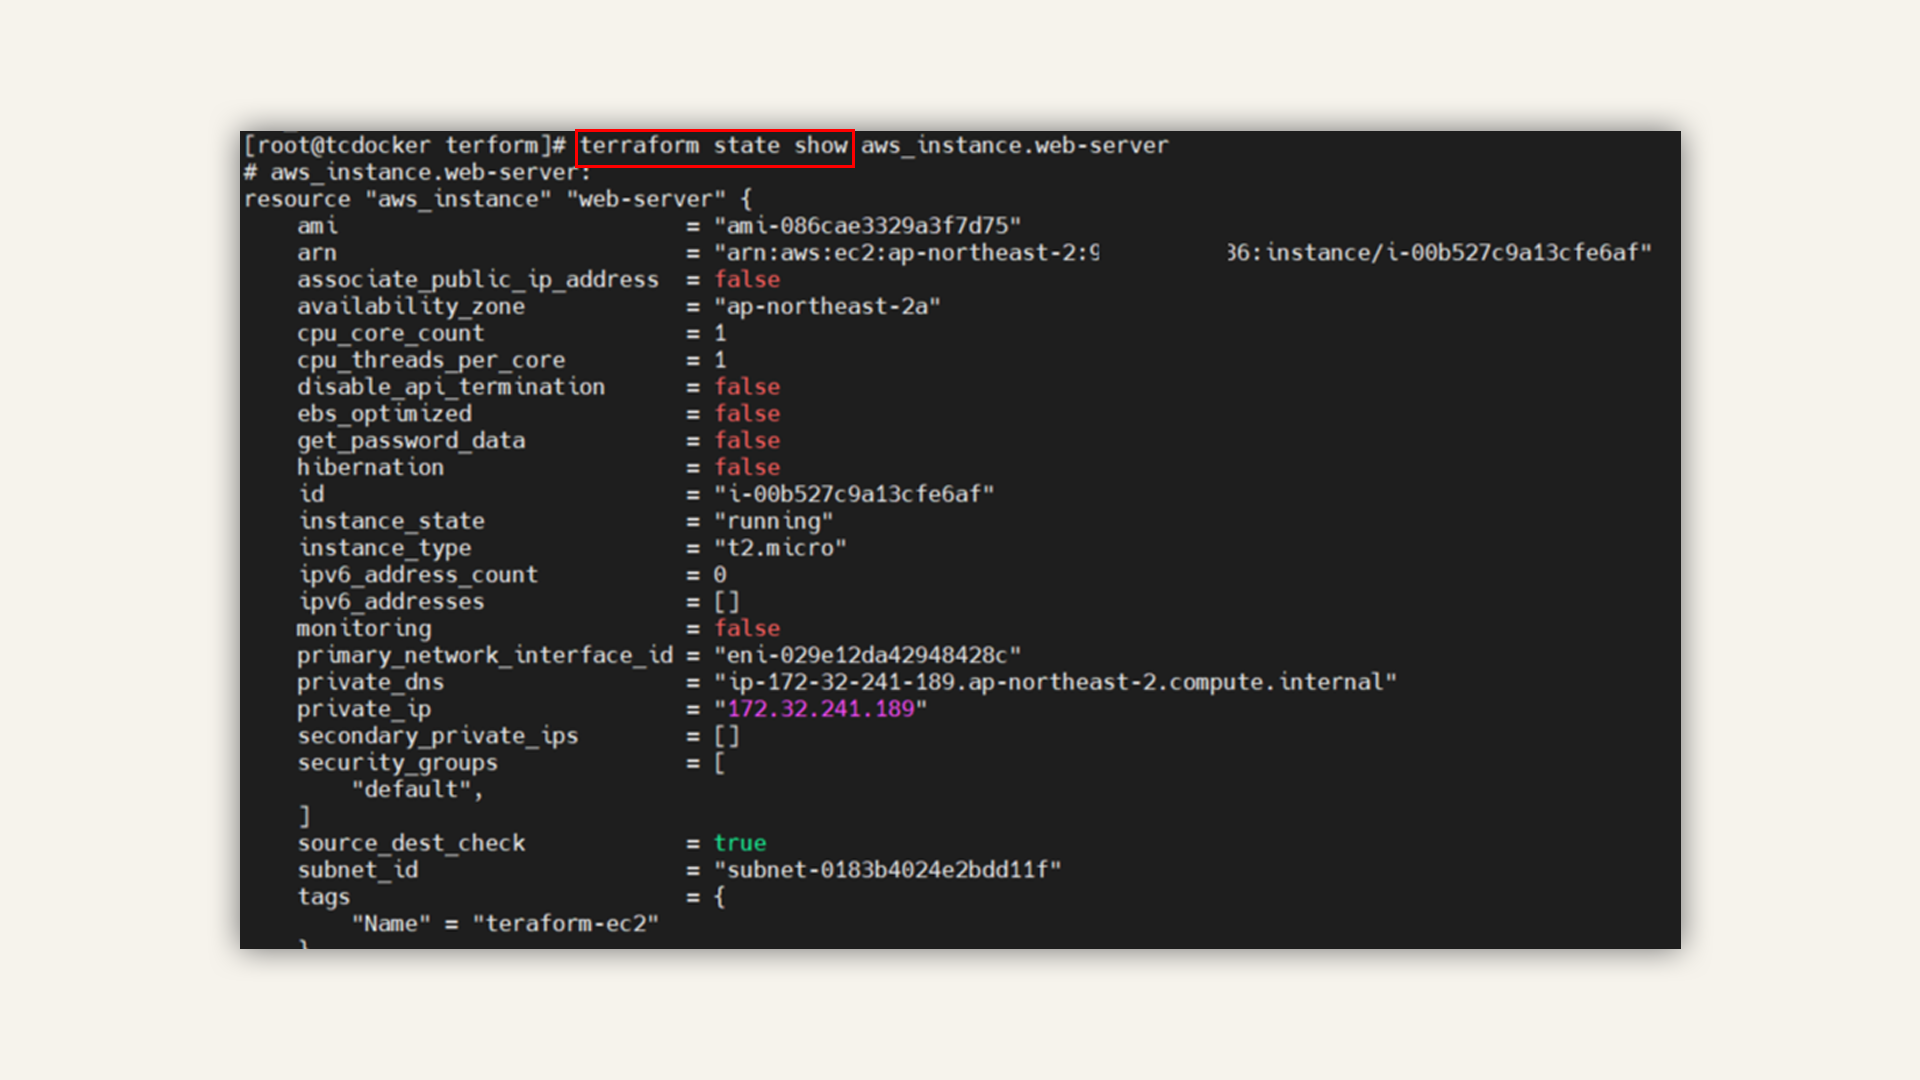Click the arn value starting 'arn:aws:ec2:ap-northeast-2'

point(1182,253)
